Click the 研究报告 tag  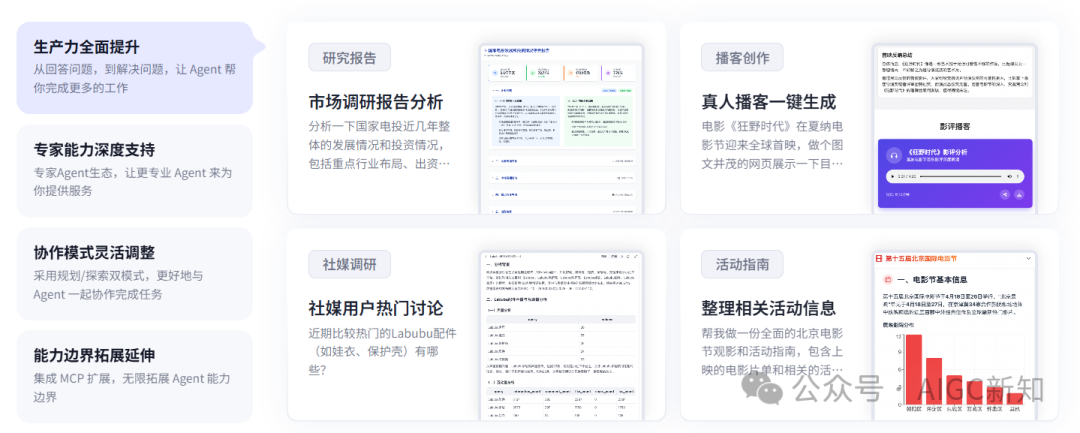tap(350, 57)
